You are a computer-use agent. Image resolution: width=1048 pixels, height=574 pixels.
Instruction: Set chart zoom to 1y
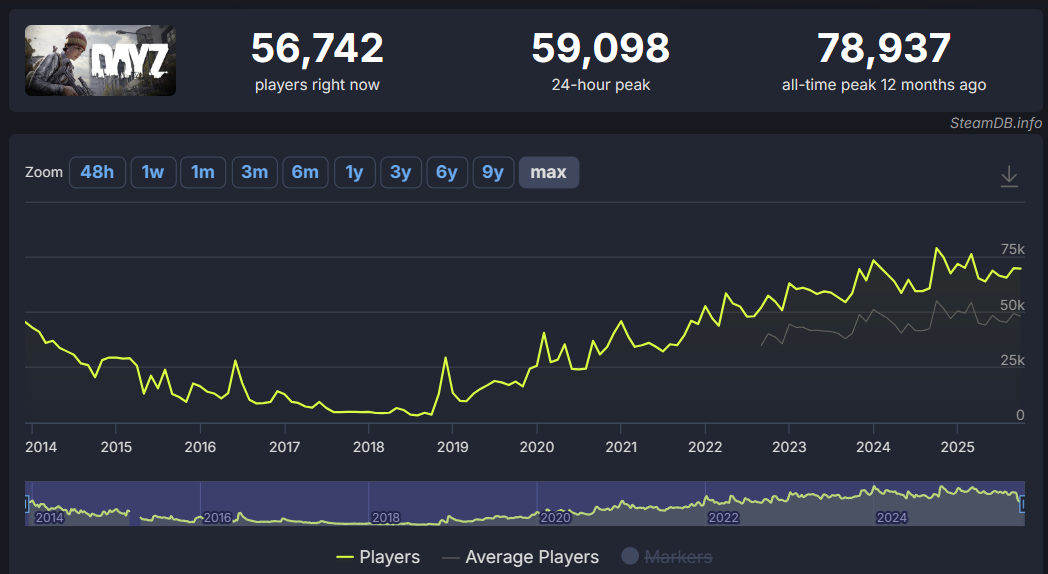tap(354, 172)
